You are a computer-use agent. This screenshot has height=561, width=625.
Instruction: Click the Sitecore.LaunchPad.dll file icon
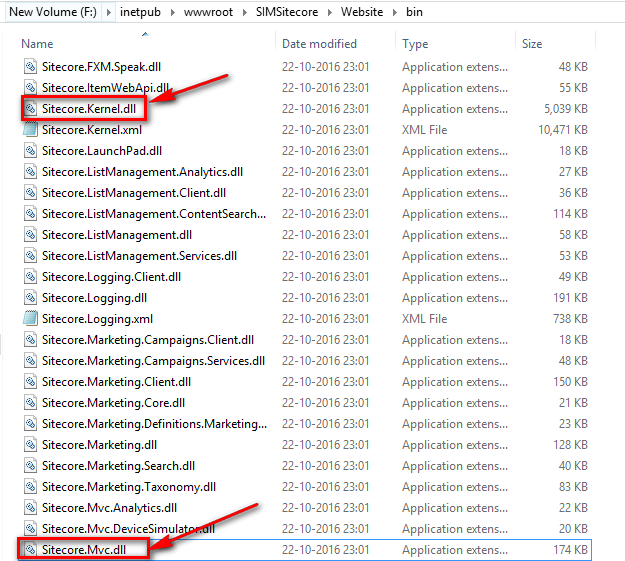tap(30, 150)
